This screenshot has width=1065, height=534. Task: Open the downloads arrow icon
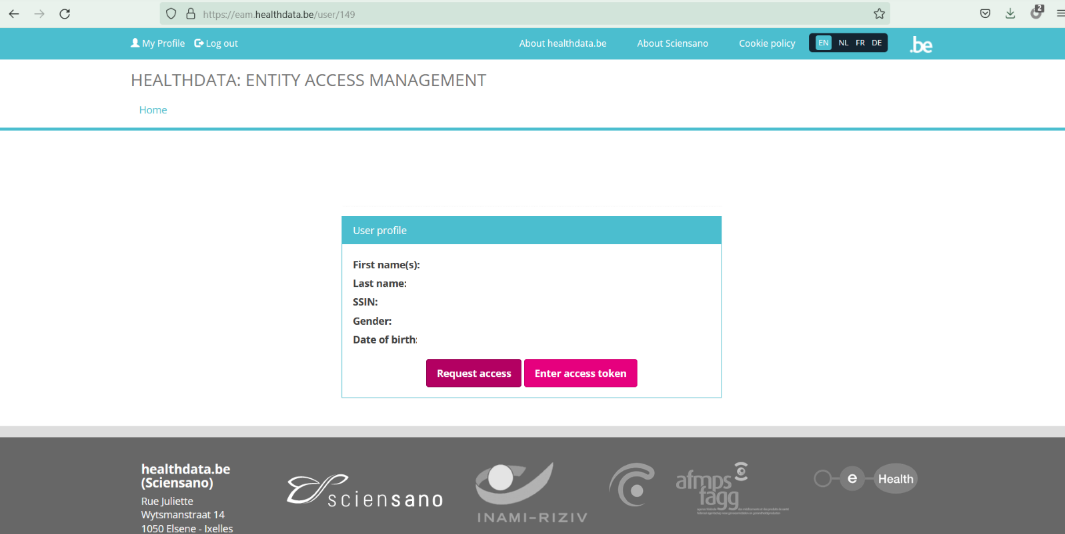[x=1010, y=14]
